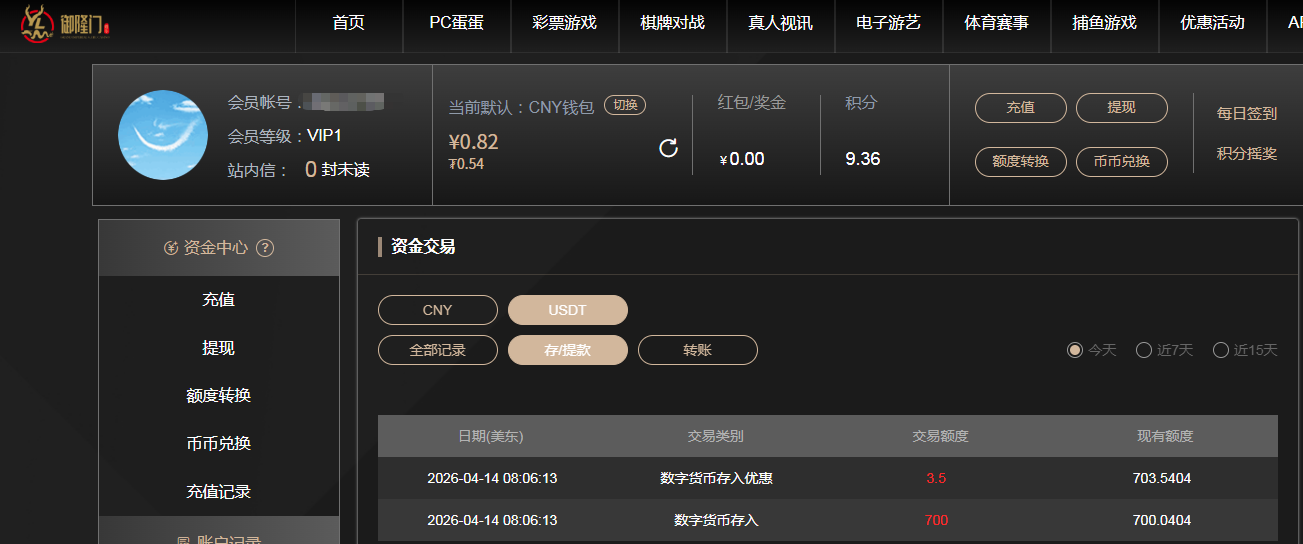
Task: Show 全部记录 transaction filter
Action: click(x=437, y=350)
